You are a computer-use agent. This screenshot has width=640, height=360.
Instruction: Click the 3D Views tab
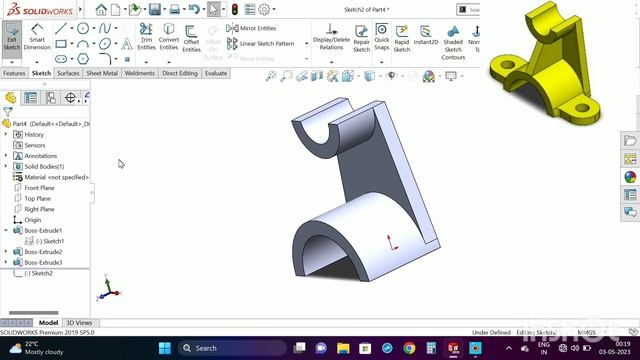(79, 322)
